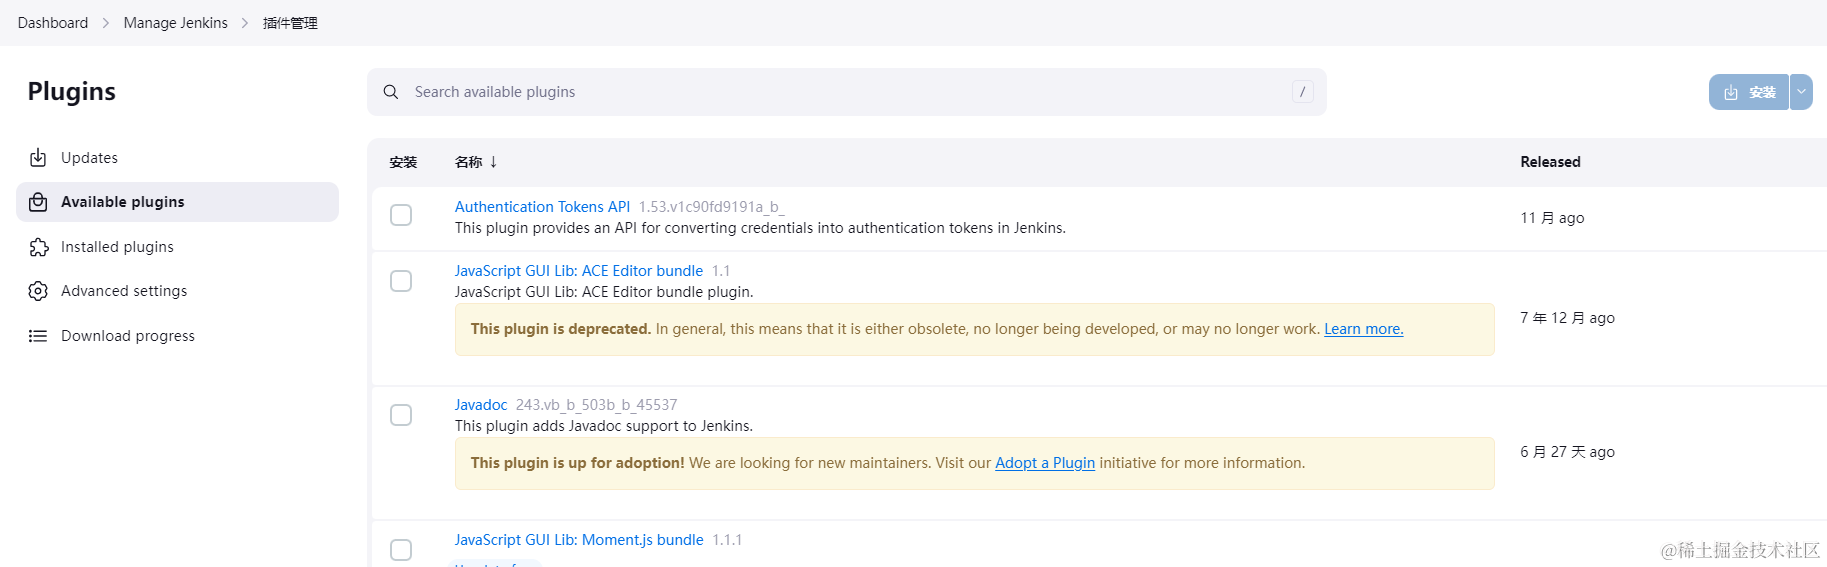This screenshot has width=1827, height=567.
Task: Open Download progress in sidebar
Action: [x=177, y=336]
